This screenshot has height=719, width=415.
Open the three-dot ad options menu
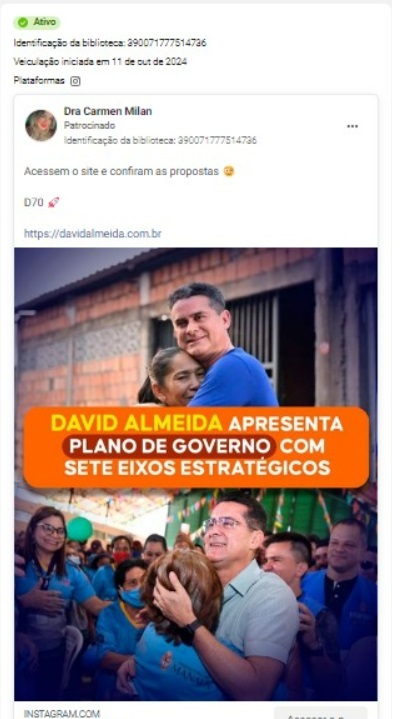(x=352, y=126)
